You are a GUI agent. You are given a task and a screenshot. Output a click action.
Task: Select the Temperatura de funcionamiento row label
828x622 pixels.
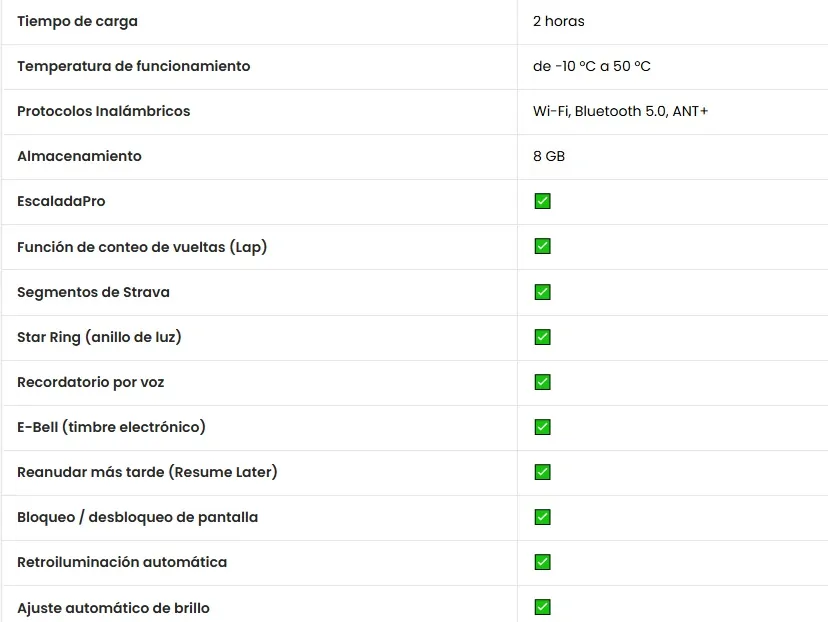coord(134,66)
